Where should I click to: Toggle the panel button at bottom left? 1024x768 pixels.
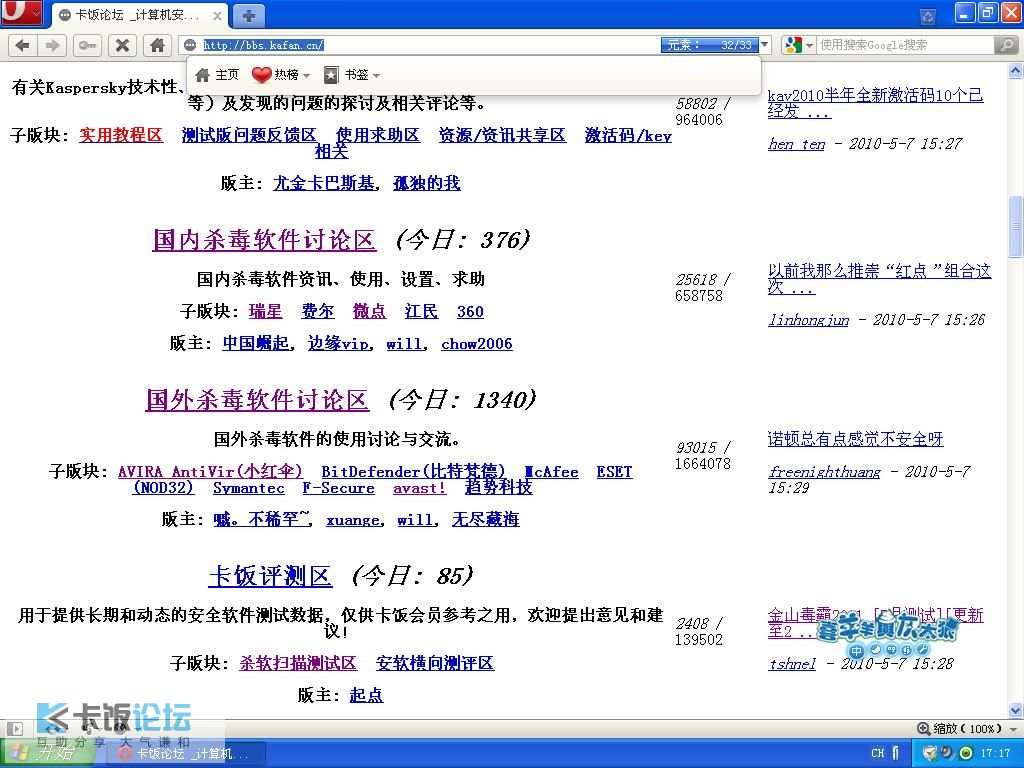pyautogui.click(x=15, y=729)
